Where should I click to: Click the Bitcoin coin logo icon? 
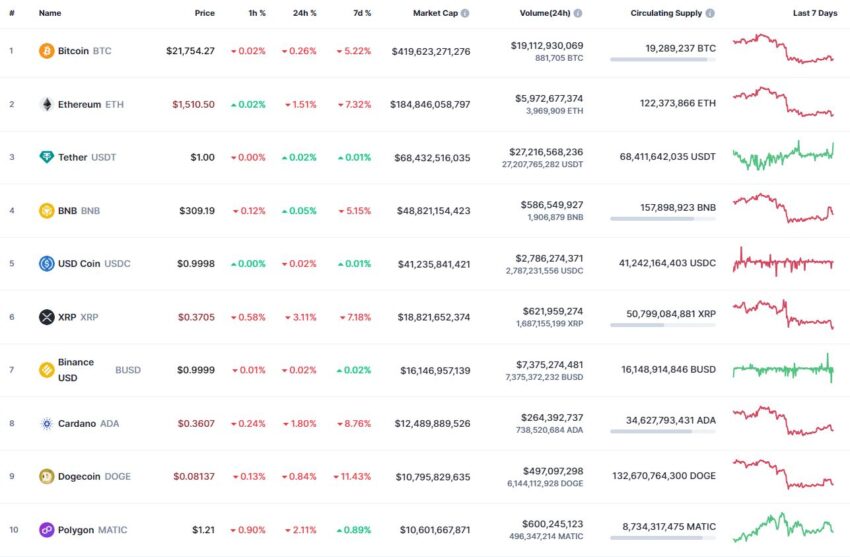point(46,51)
